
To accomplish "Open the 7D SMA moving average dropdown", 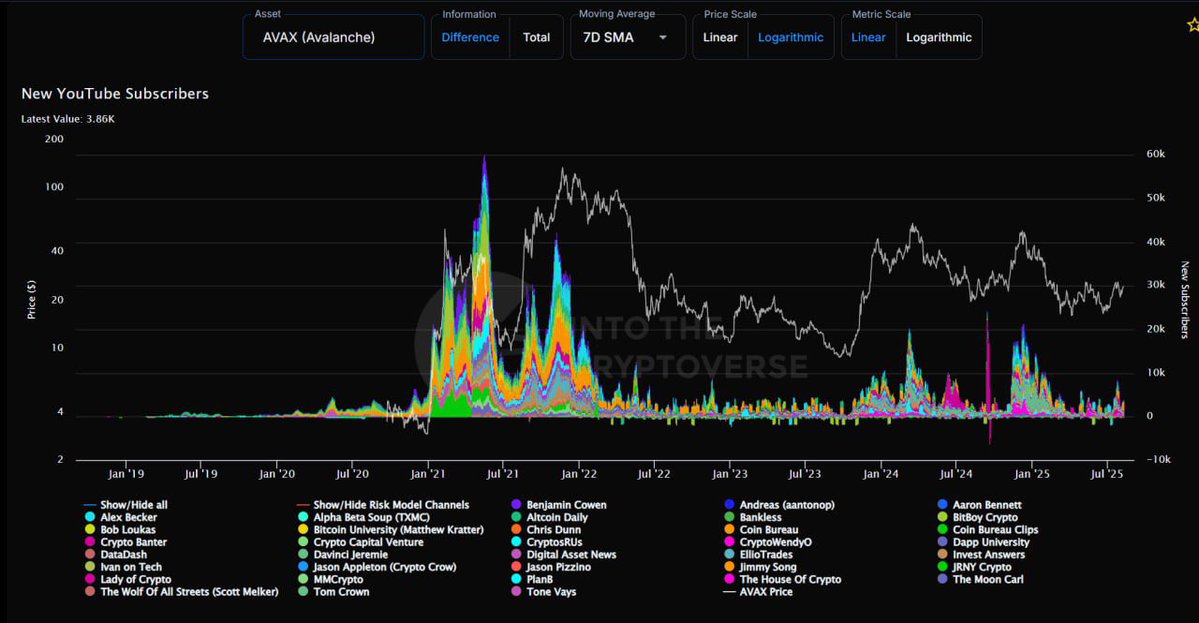I will coord(627,37).
